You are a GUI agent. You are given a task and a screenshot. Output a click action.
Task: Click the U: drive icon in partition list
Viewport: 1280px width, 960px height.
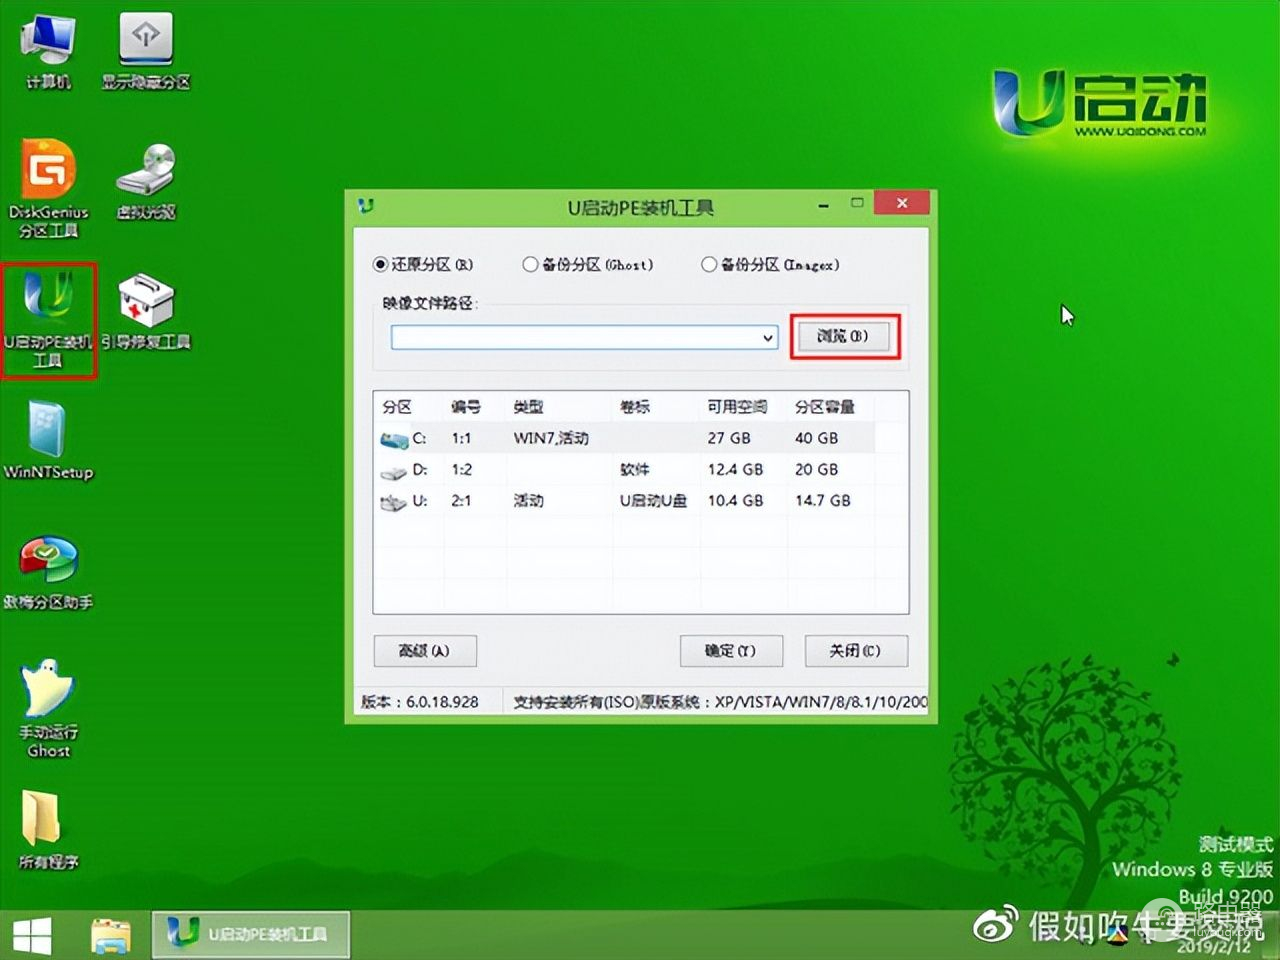click(x=394, y=501)
